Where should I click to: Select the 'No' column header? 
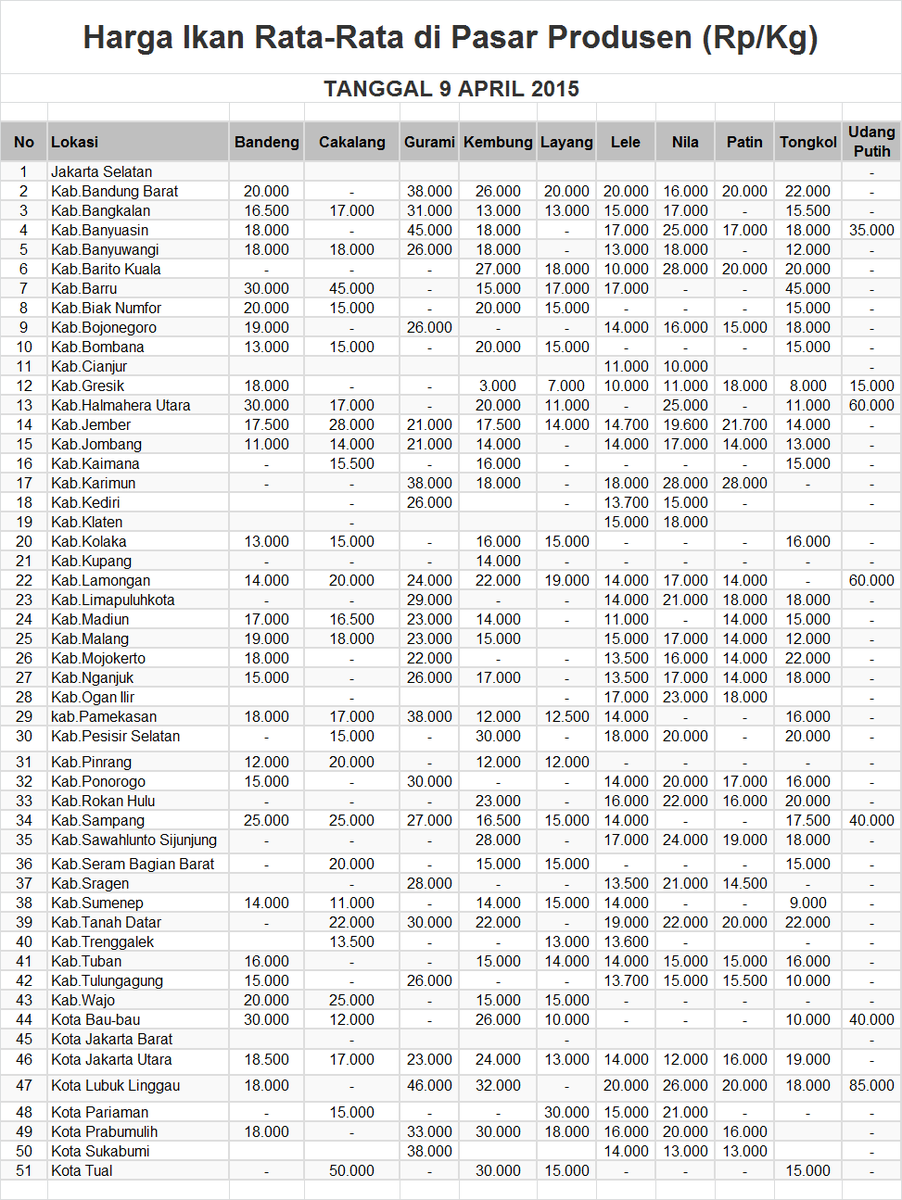coord(24,142)
